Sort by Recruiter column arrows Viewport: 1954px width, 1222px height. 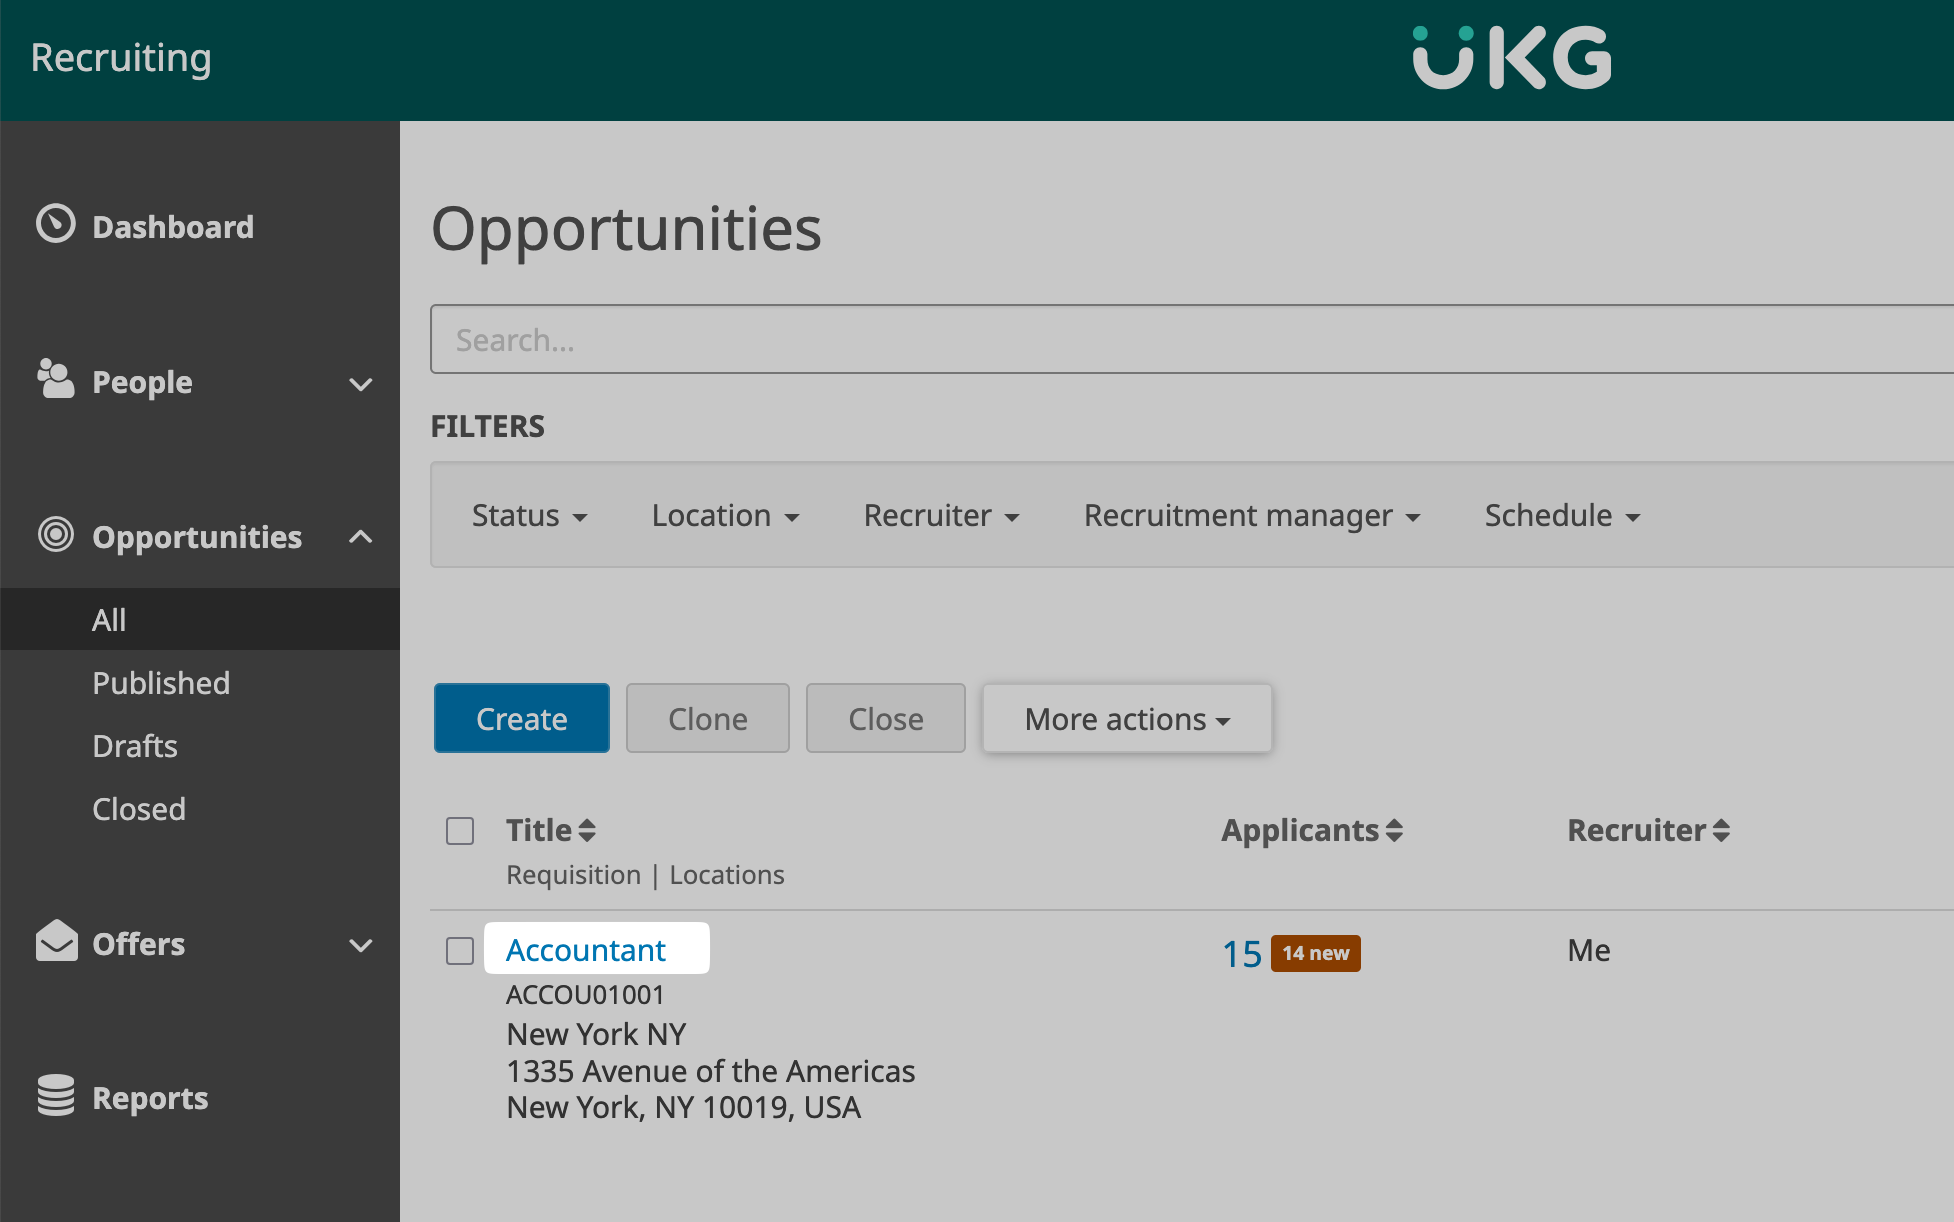click(1721, 831)
